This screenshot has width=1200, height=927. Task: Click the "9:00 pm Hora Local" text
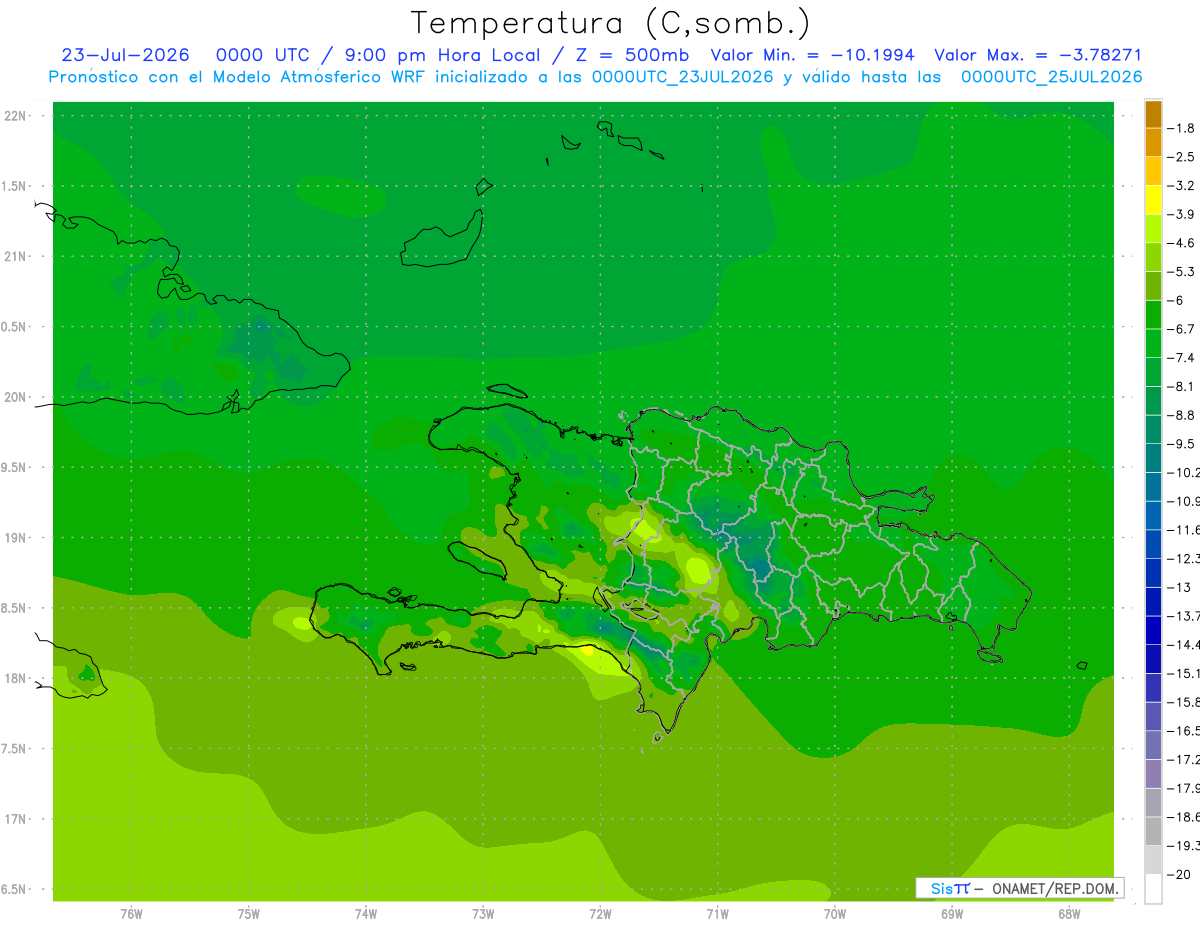[443, 55]
